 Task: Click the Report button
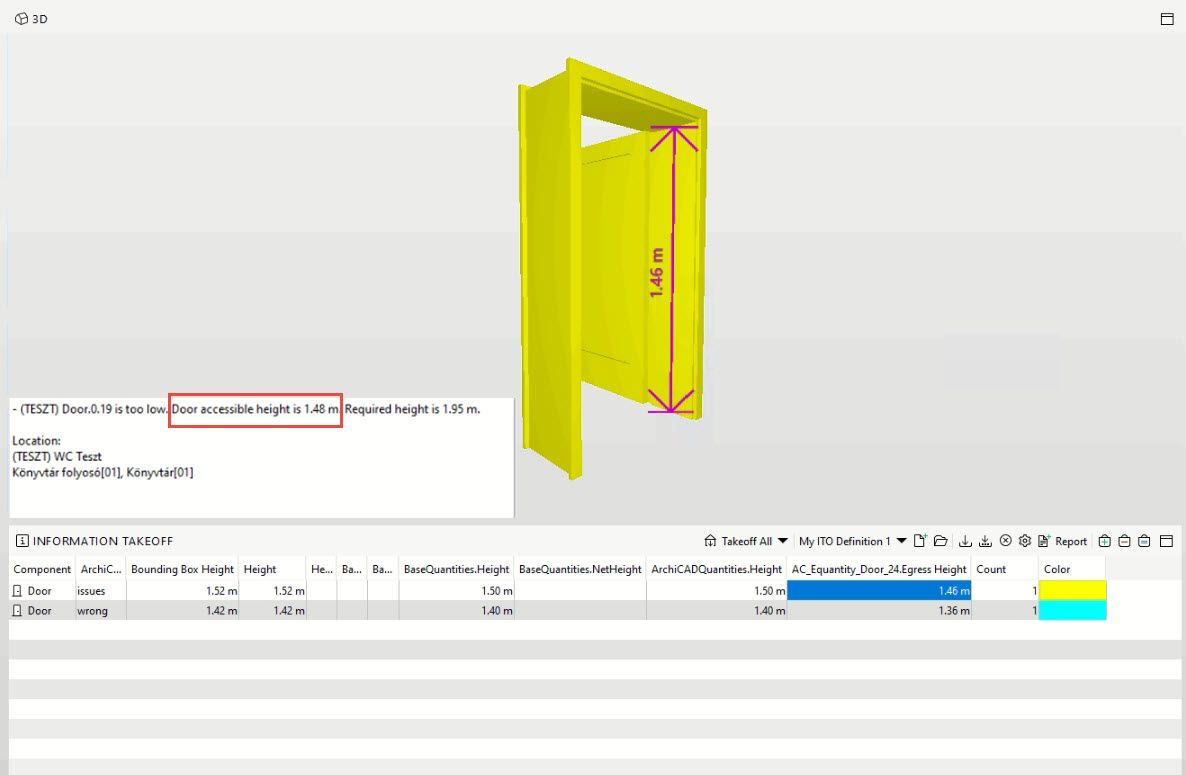click(x=1063, y=541)
